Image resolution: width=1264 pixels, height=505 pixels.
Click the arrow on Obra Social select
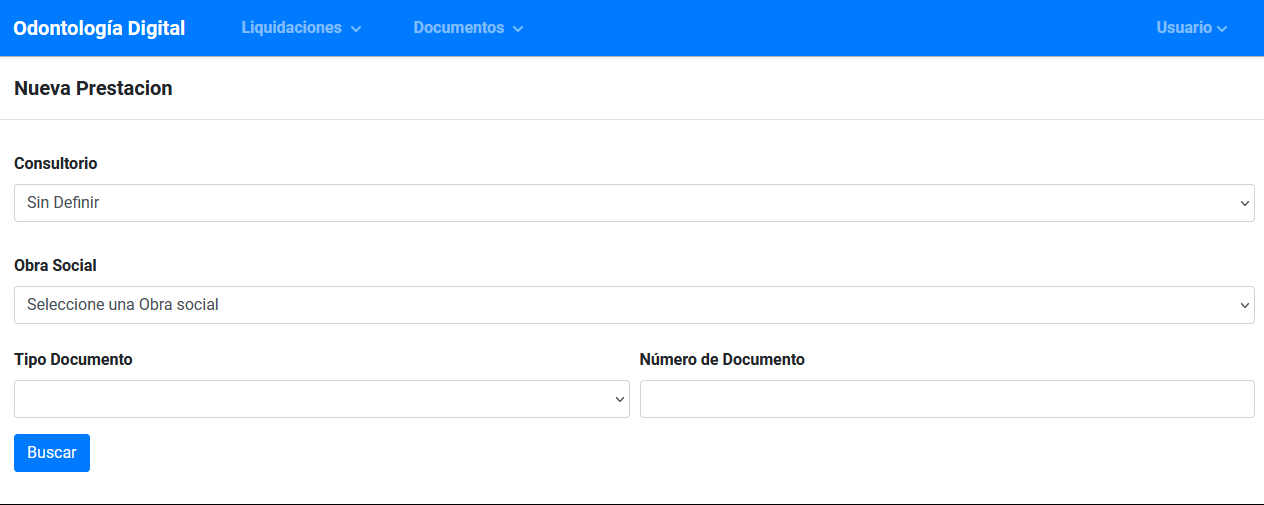point(1244,305)
